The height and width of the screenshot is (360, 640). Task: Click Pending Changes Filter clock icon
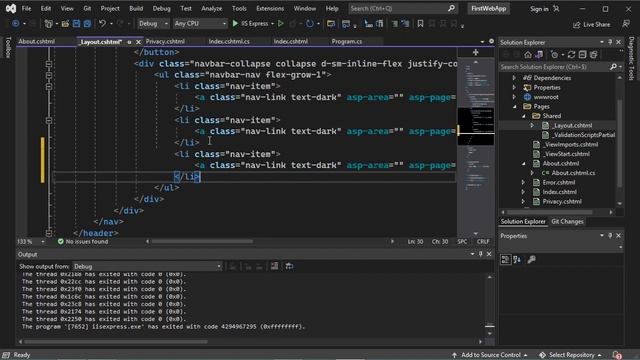coord(554,54)
